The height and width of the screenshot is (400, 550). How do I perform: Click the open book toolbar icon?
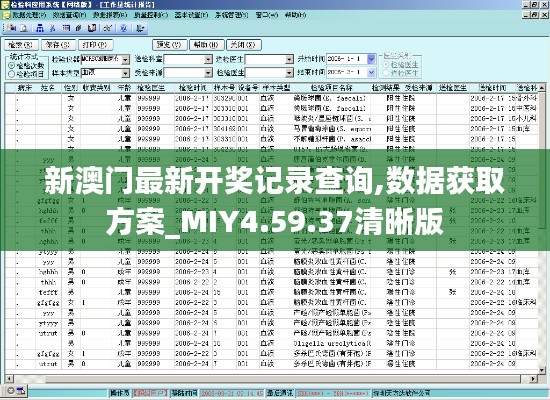coord(92,28)
